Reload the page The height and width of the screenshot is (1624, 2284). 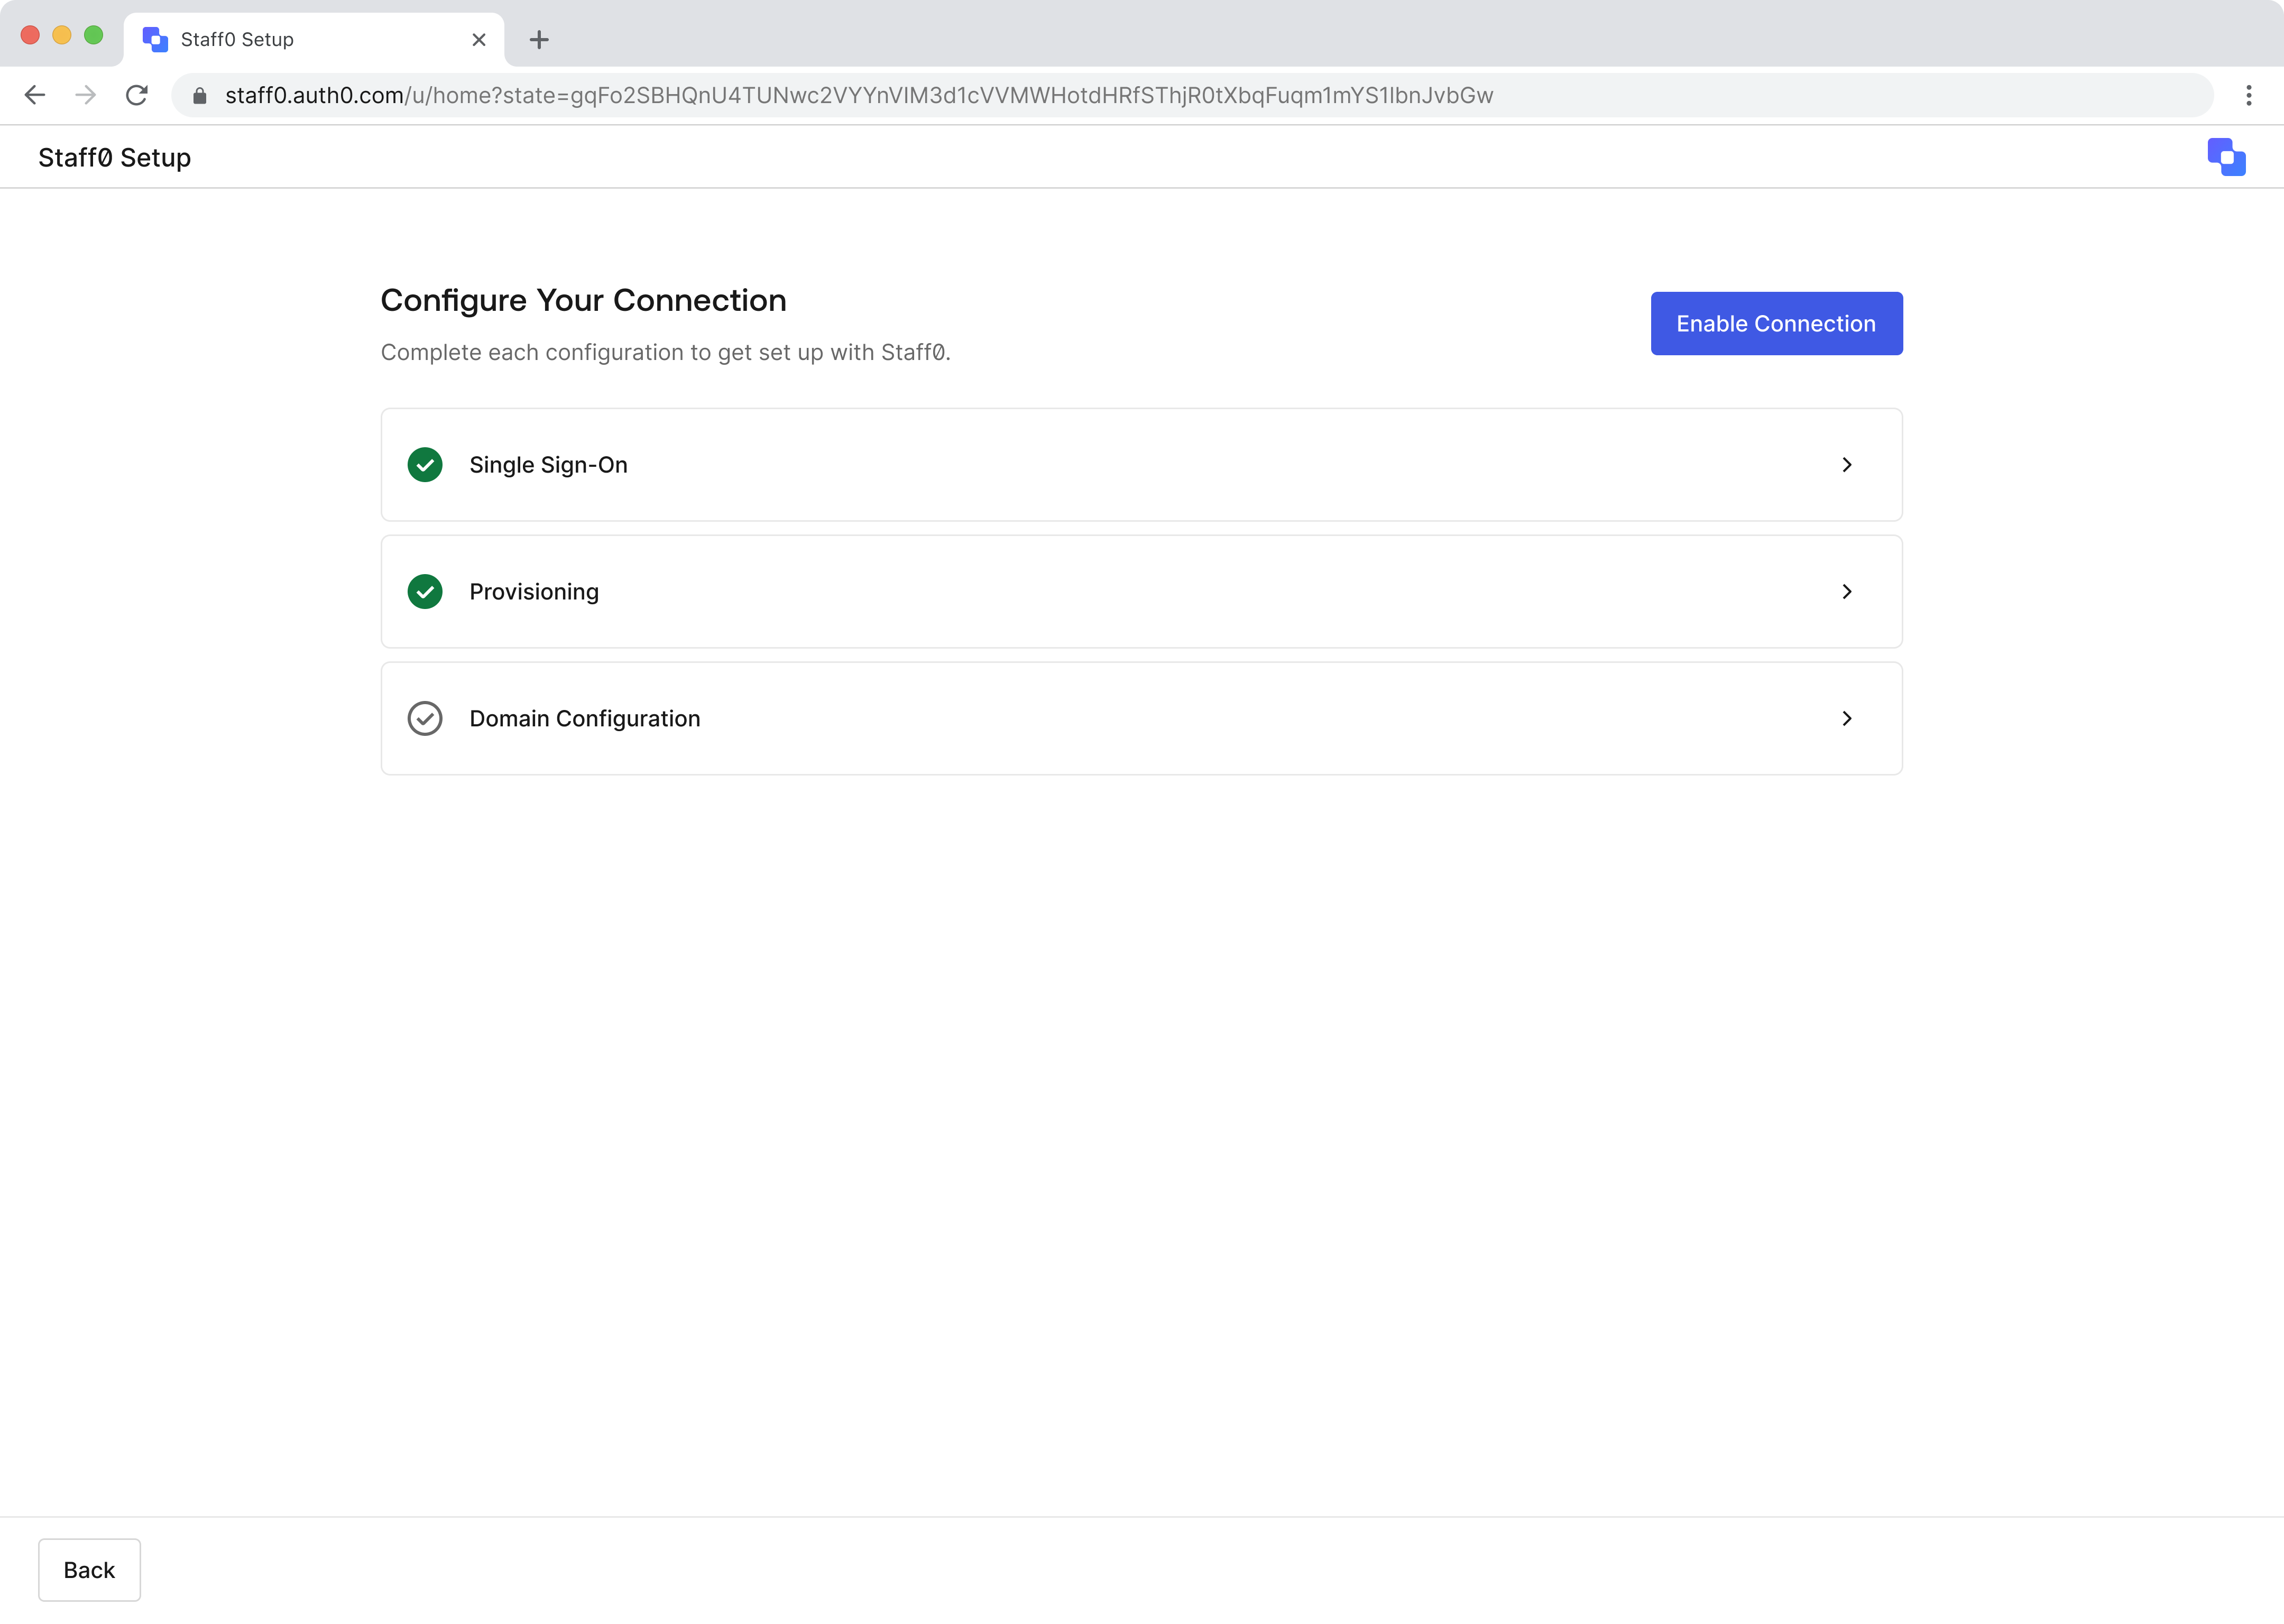pyautogui.click(x=137, y=95)
